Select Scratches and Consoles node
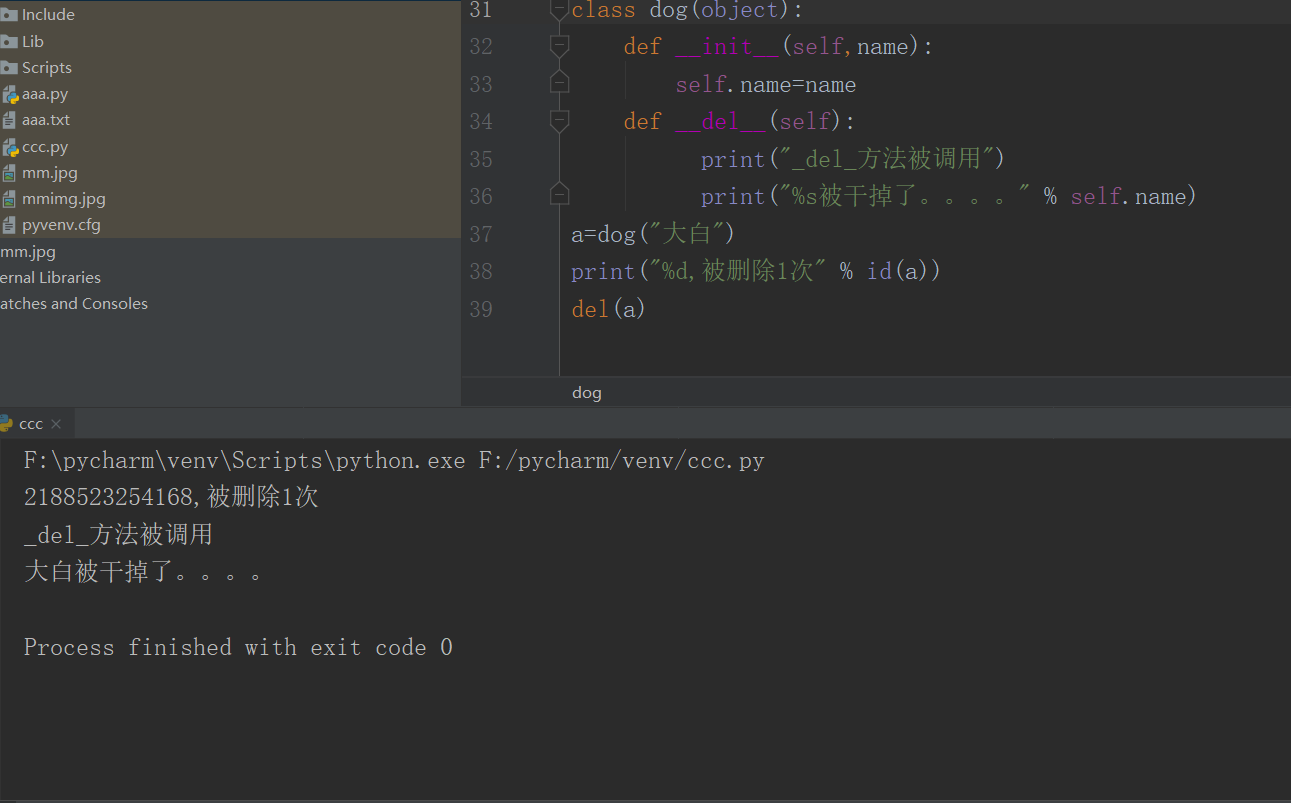The width and height of the screenshot is (1291, 803). click(x=74, y=304)
